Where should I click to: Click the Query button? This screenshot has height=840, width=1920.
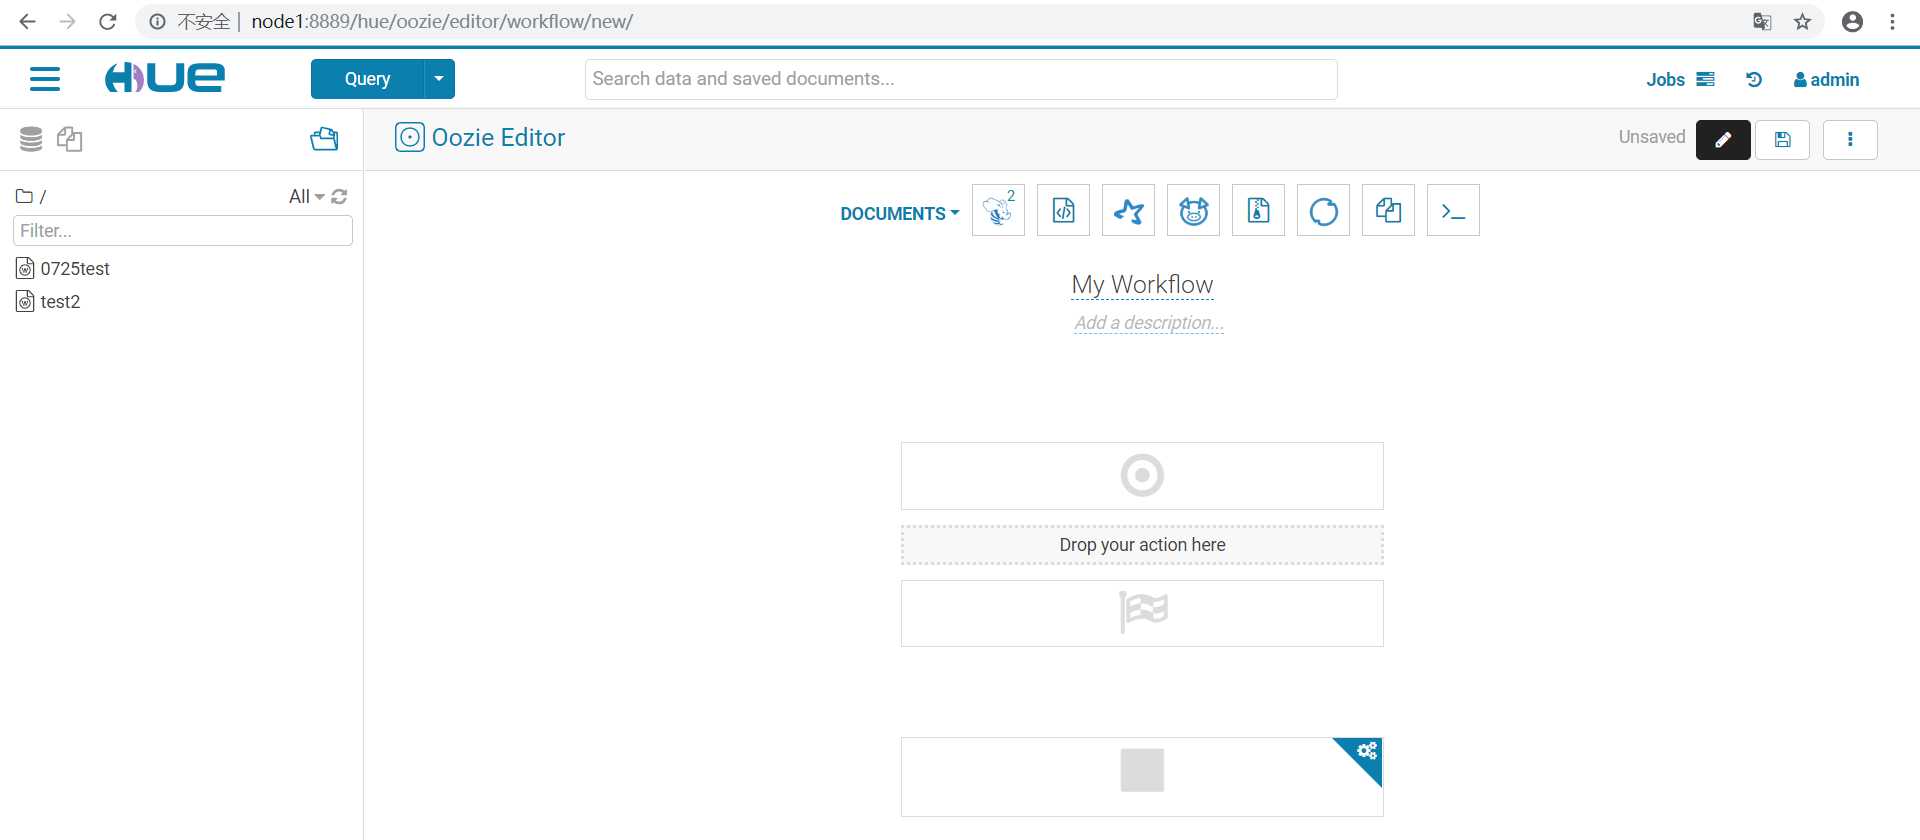coord(367,79)
